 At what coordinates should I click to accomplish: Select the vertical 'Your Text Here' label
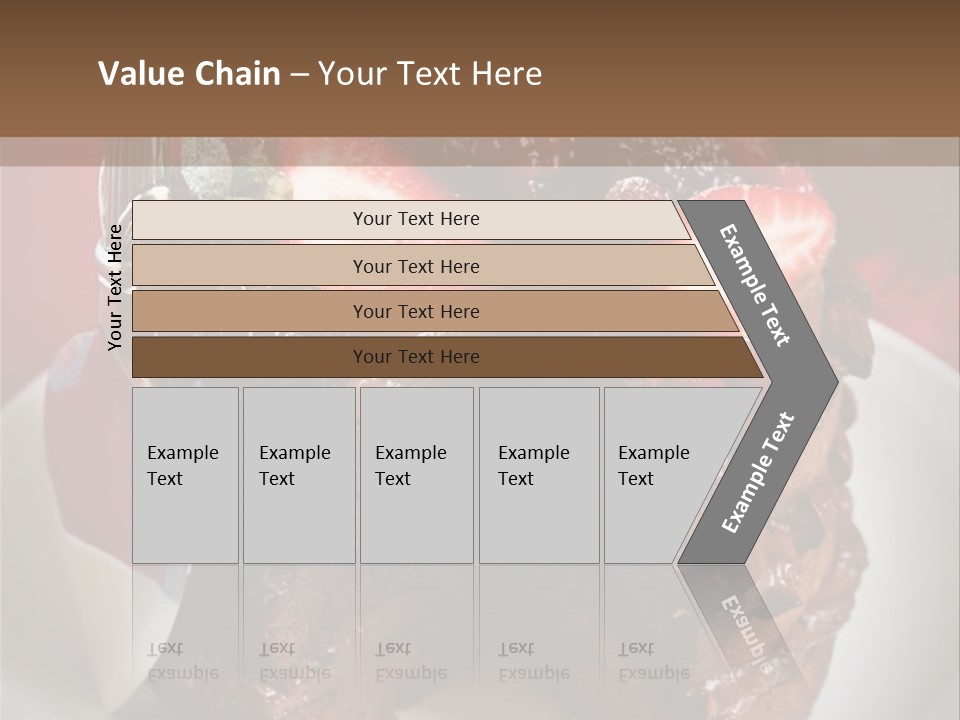tap(115, 287)
